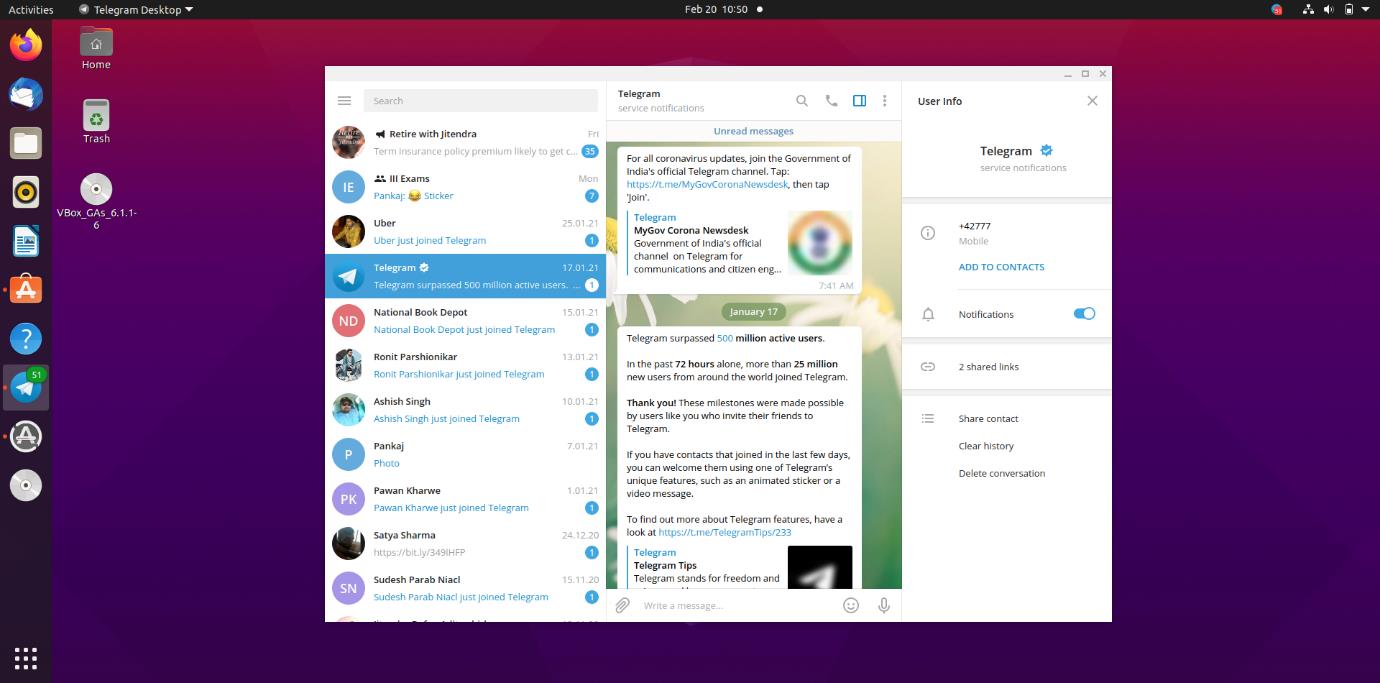Open the three-dot chat options menu
This screenshot has height=683, width=1380.
(x=884, y=101)
